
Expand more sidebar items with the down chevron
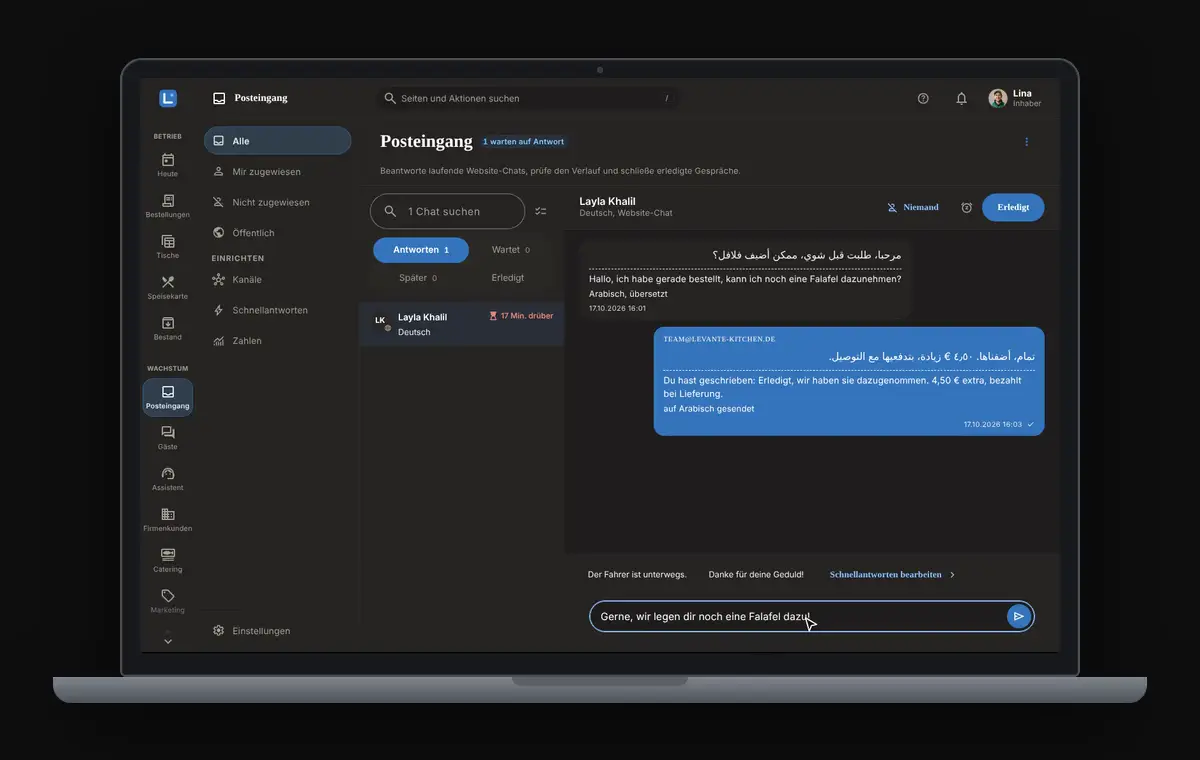click(x=167, y=641)
